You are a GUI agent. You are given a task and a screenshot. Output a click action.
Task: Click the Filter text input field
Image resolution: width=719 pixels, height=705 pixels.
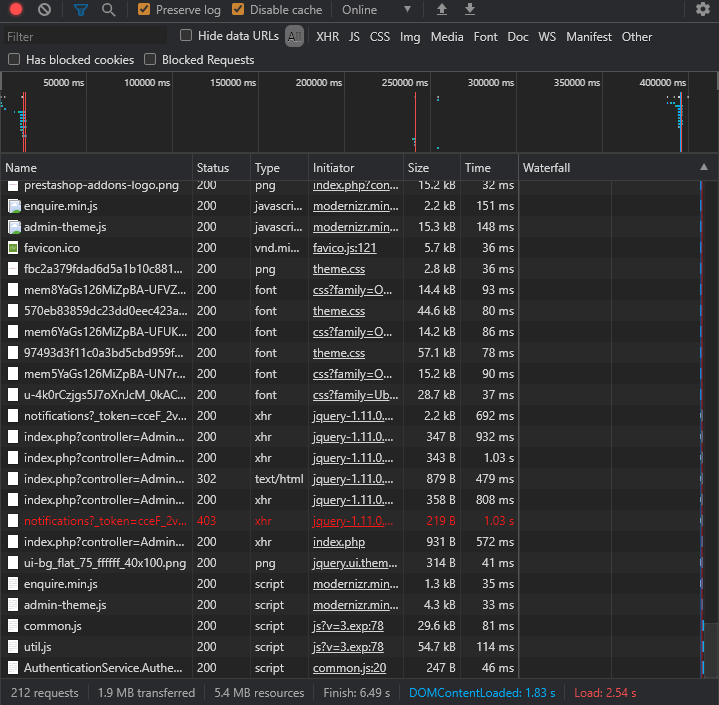pos(85,37)
